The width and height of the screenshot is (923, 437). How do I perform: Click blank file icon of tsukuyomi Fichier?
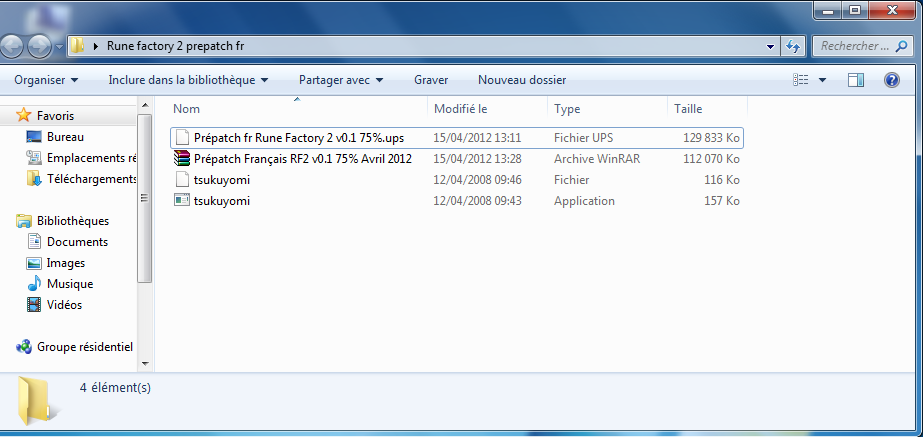point(182,179)
